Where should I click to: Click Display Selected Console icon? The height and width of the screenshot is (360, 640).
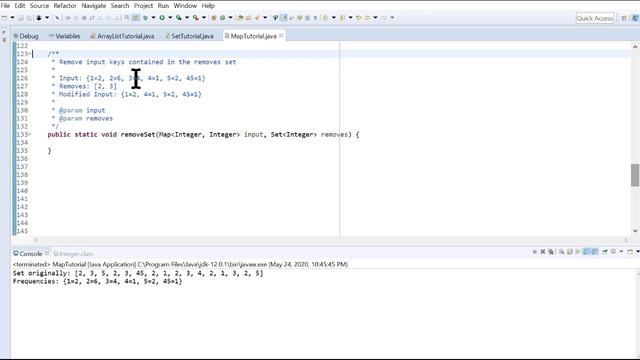click(613, 252)
